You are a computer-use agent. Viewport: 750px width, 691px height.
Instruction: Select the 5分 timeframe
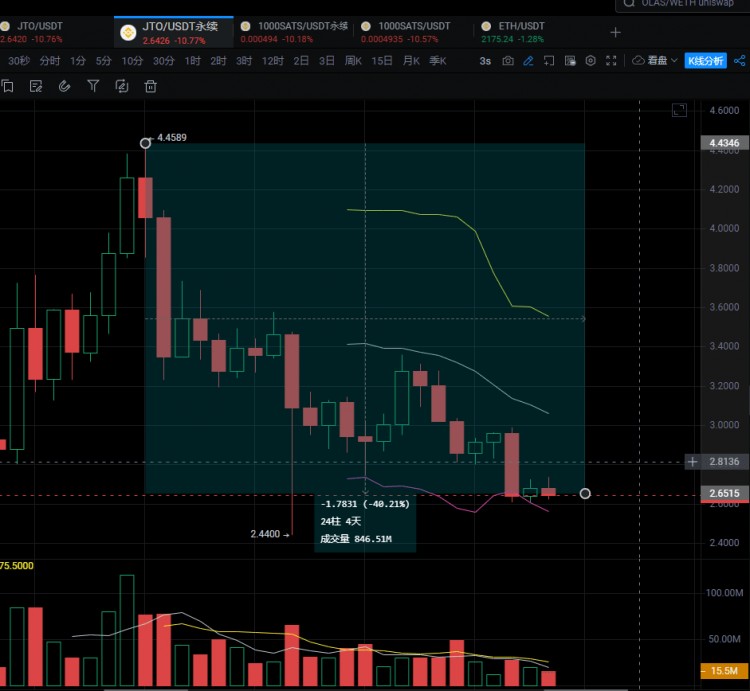(103, 61)
